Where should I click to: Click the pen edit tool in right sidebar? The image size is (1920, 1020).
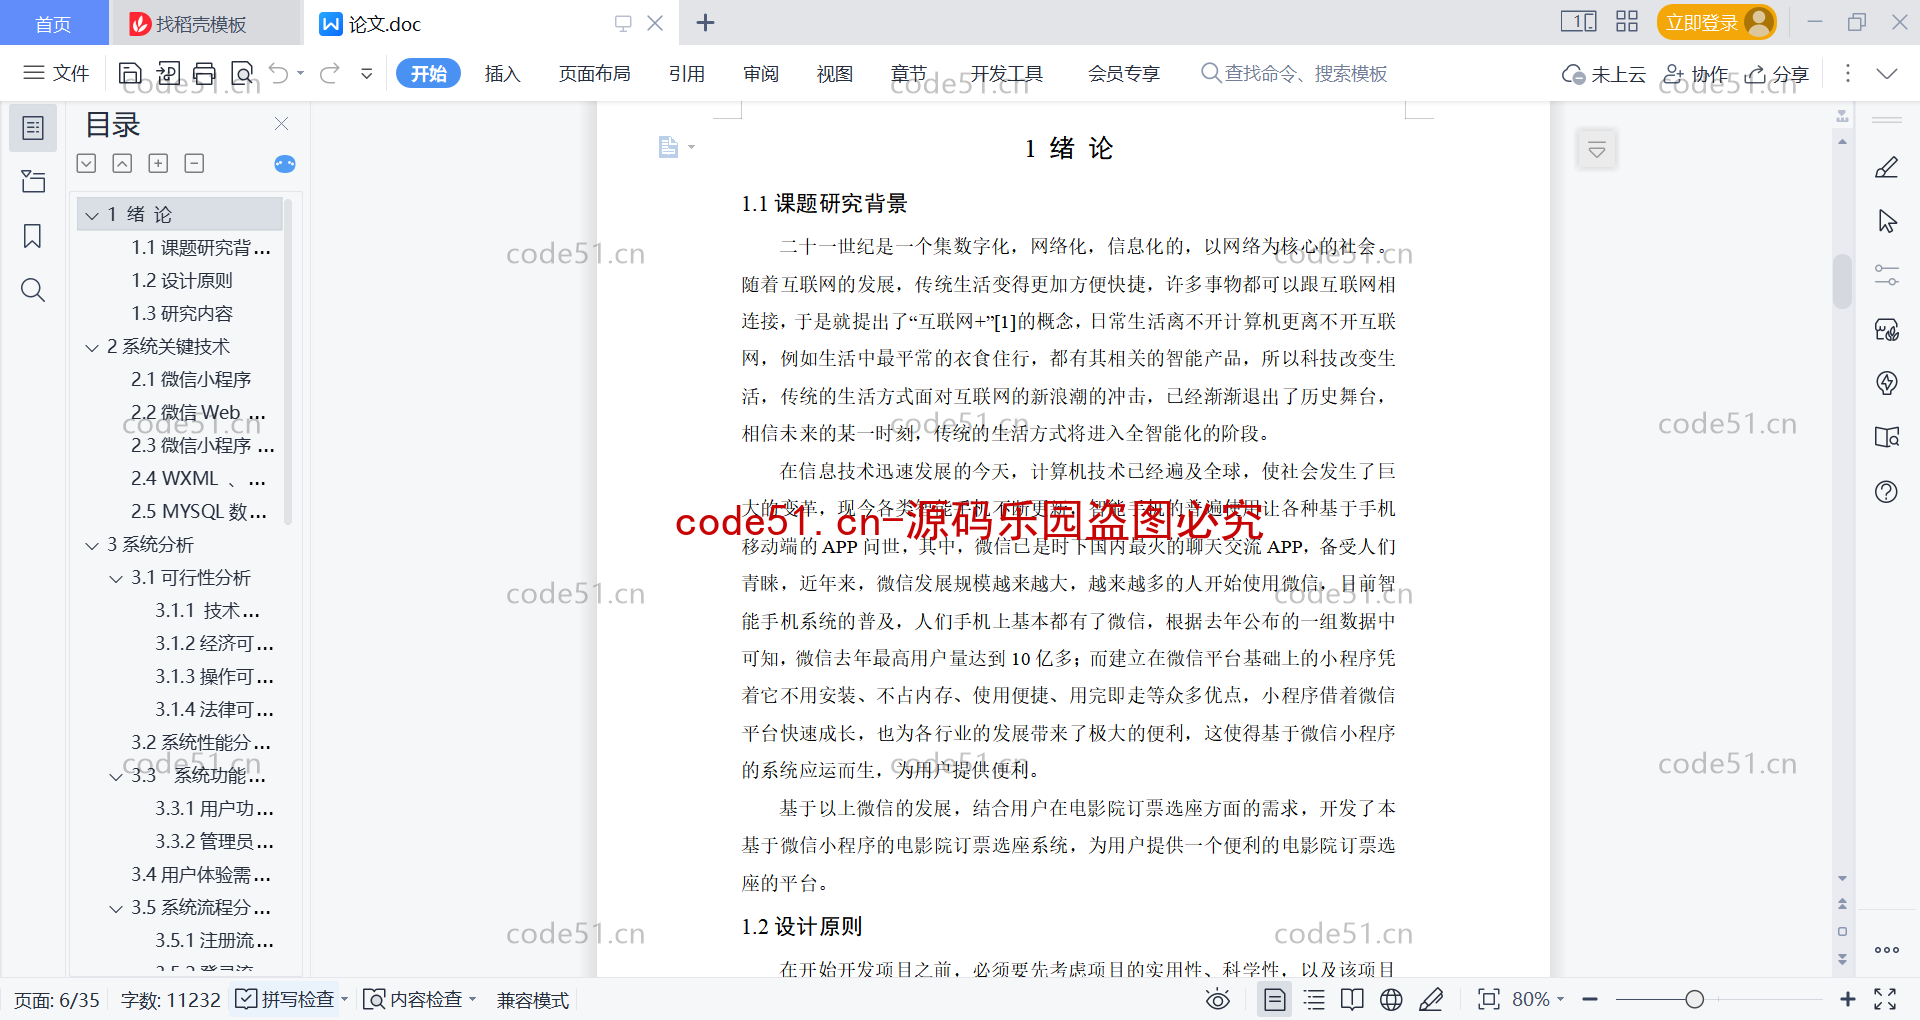point(1887,167)
